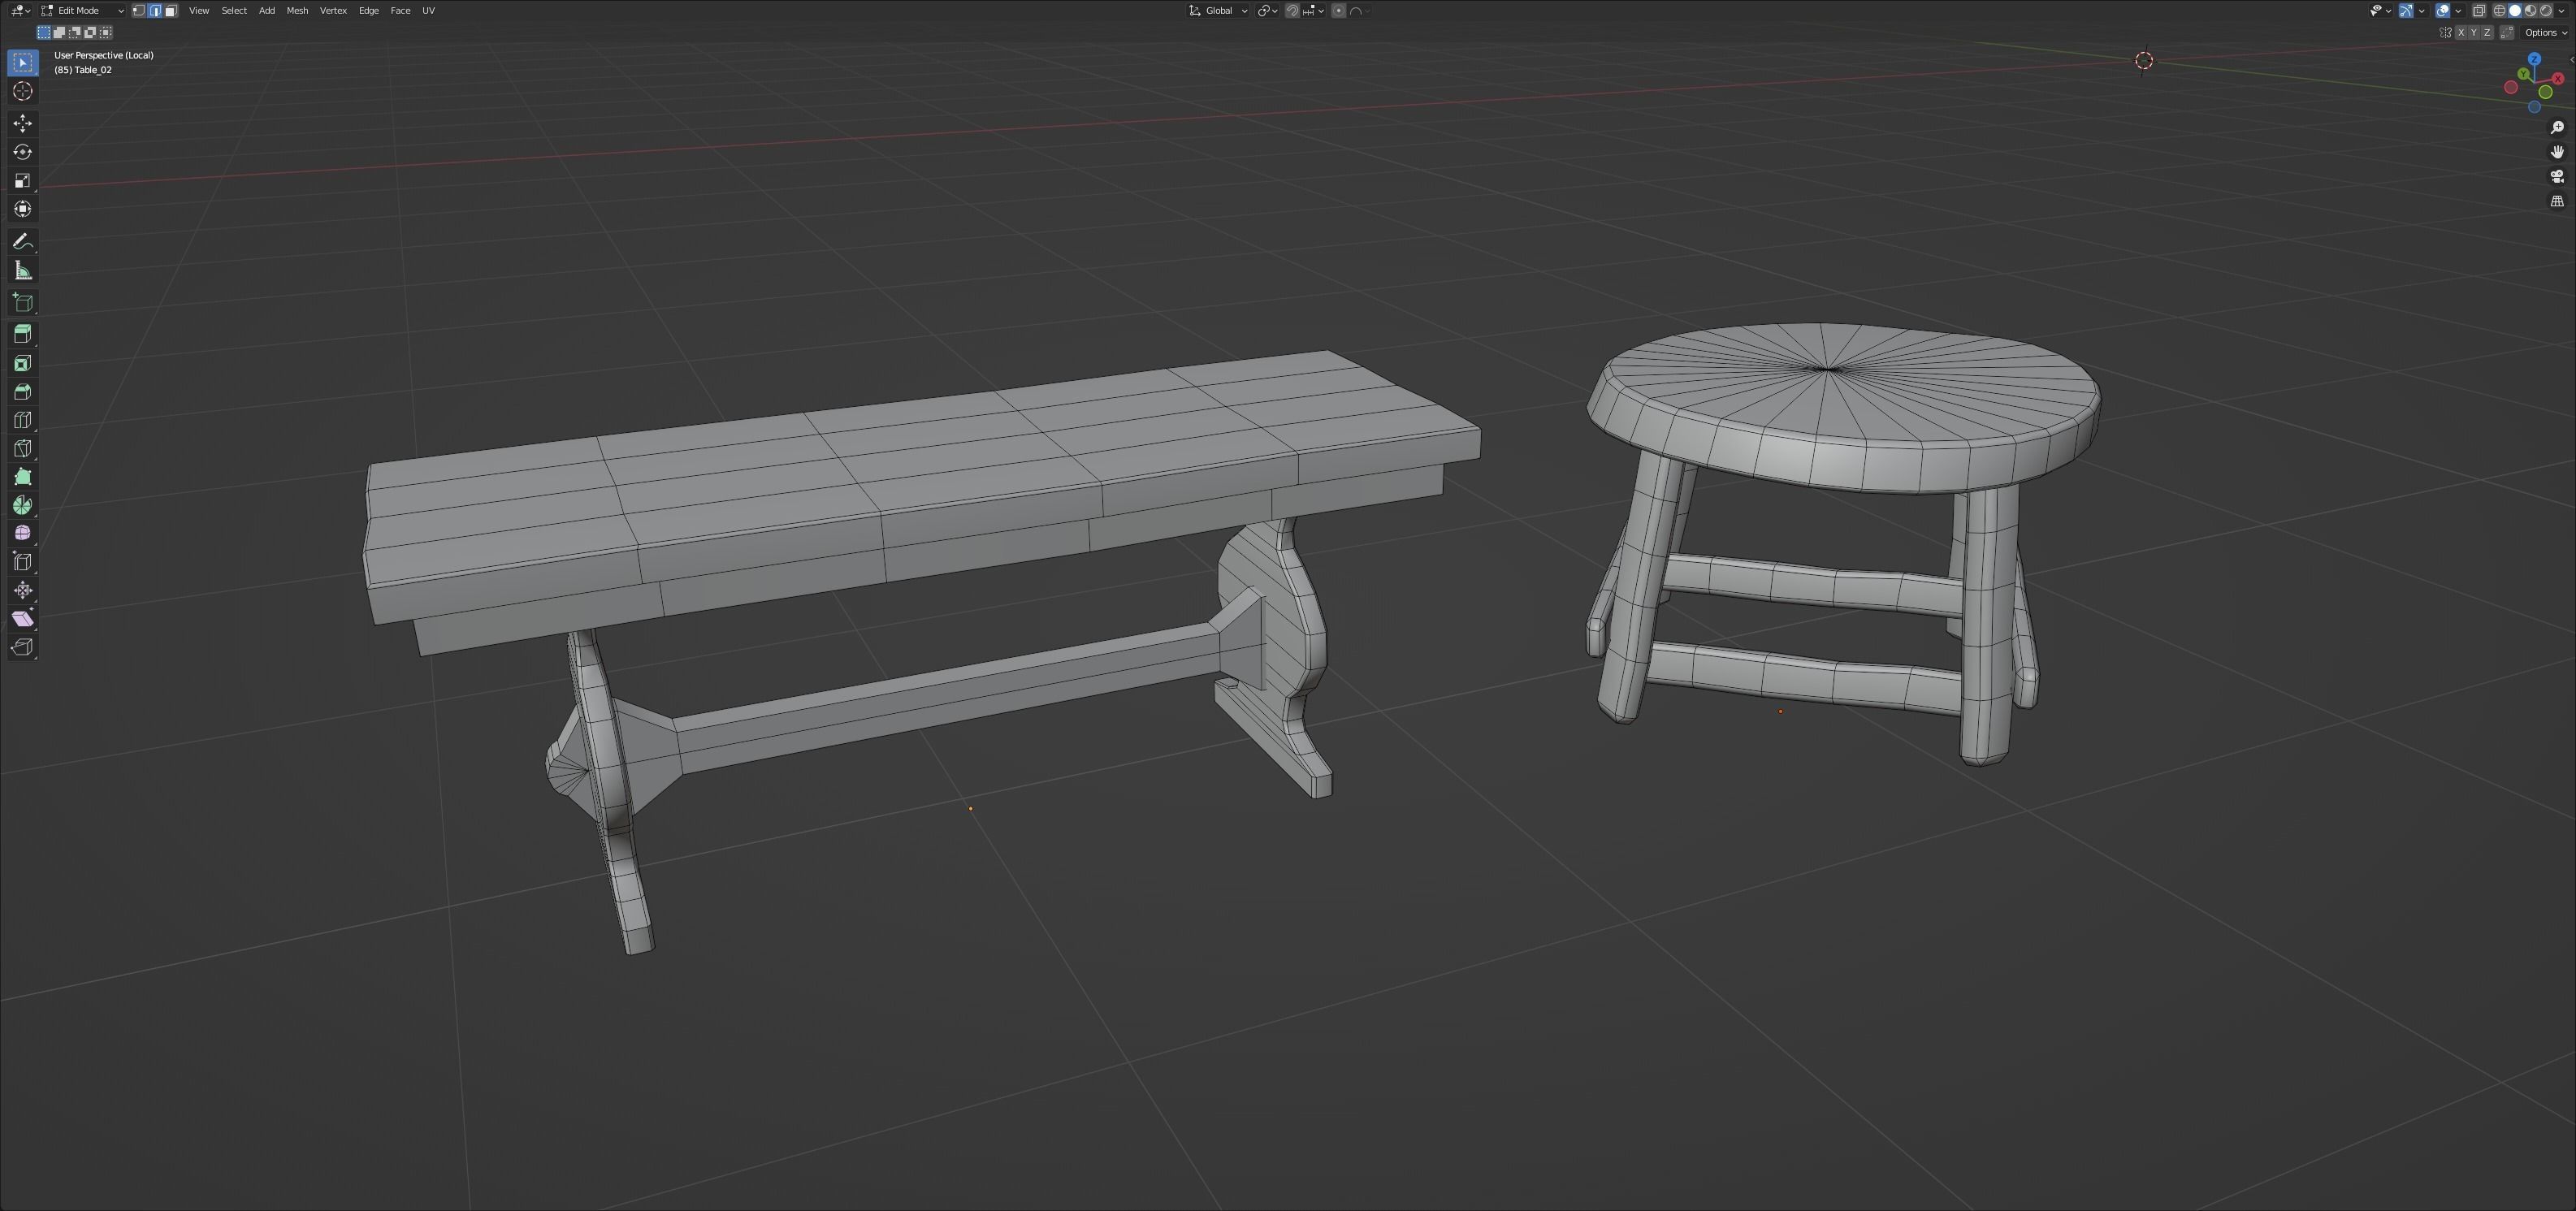Open the pivot point dropdown
The image size is (2576, 1211).
pos(1268,11)
